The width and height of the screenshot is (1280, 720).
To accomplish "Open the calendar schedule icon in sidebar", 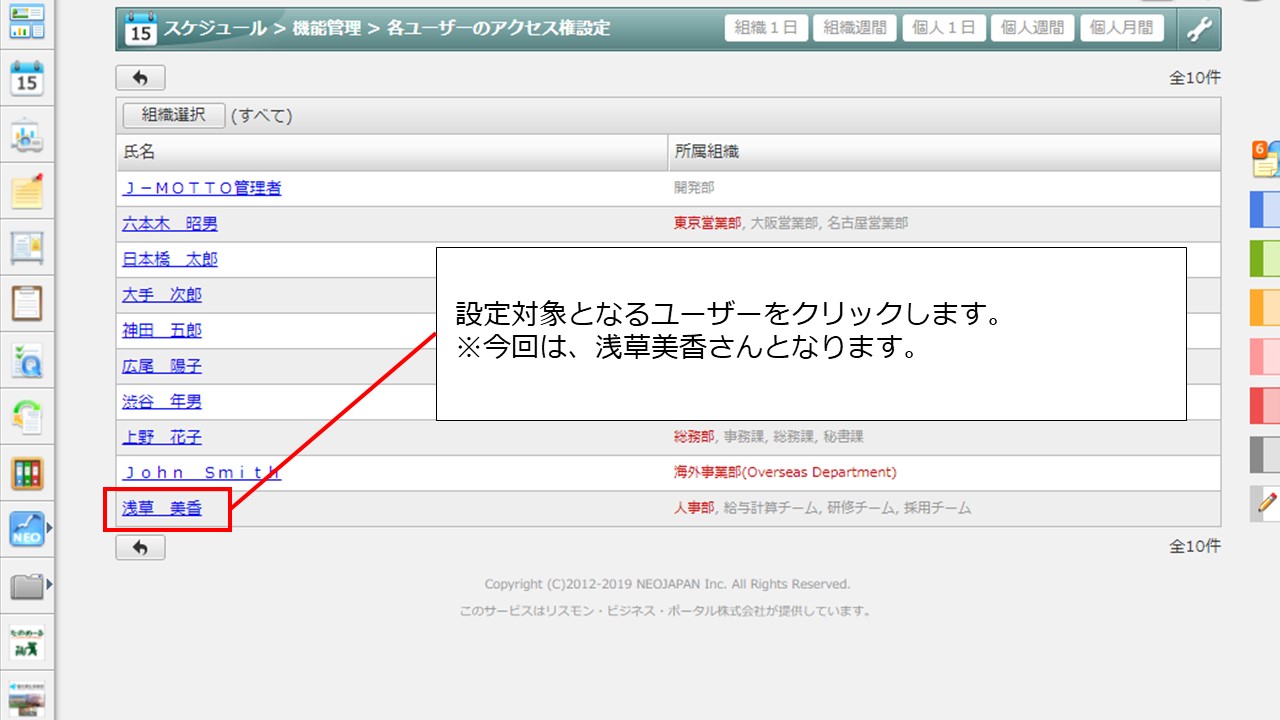I will [27, 77].
